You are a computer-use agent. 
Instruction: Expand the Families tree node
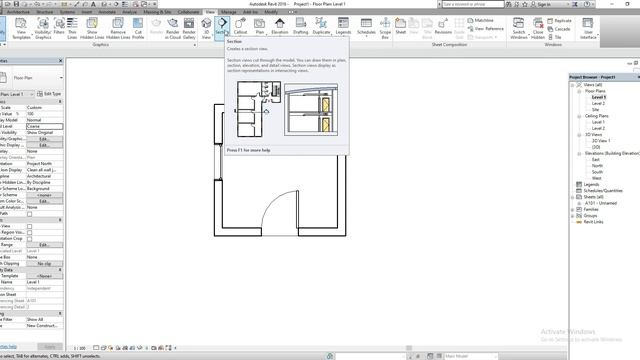pyautogui.click(x=573, y=209)
